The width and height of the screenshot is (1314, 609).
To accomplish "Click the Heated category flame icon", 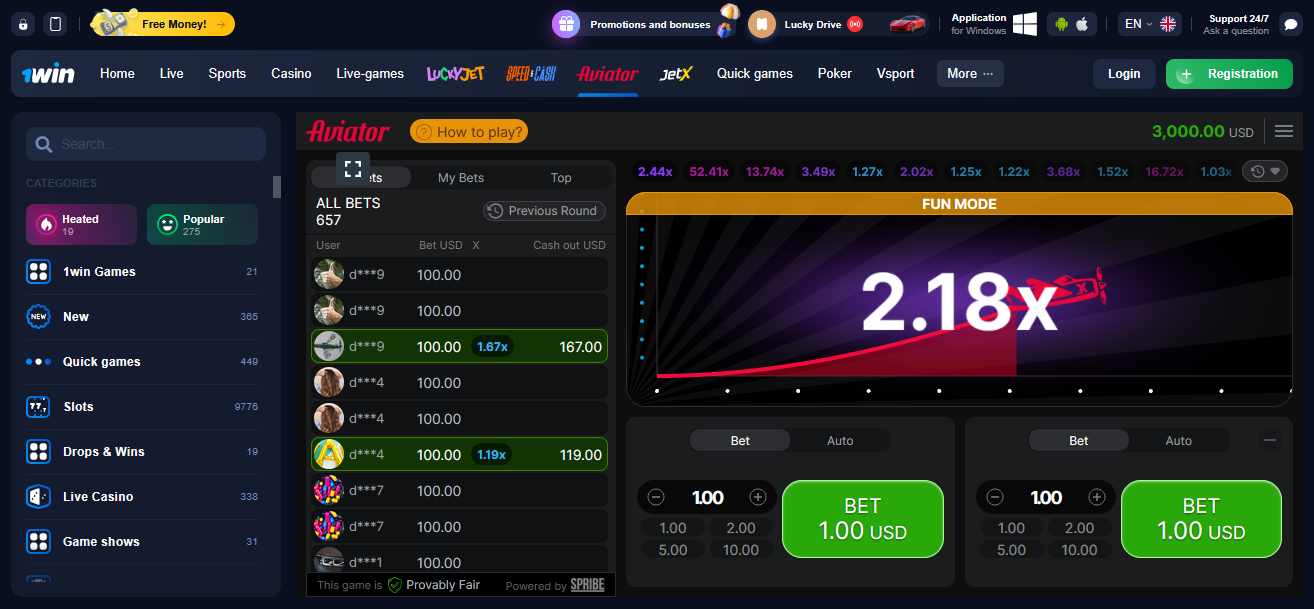I will pos(45,225).
